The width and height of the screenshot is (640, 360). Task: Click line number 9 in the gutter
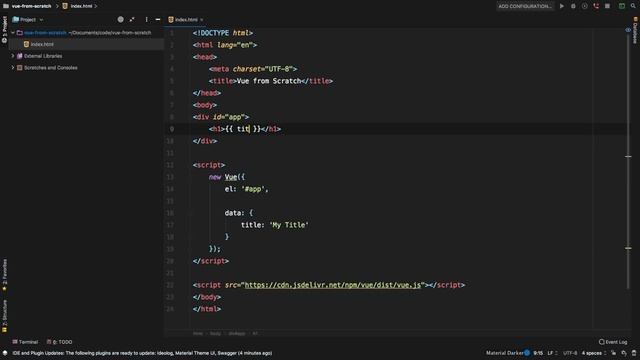(x=172, y=129)
